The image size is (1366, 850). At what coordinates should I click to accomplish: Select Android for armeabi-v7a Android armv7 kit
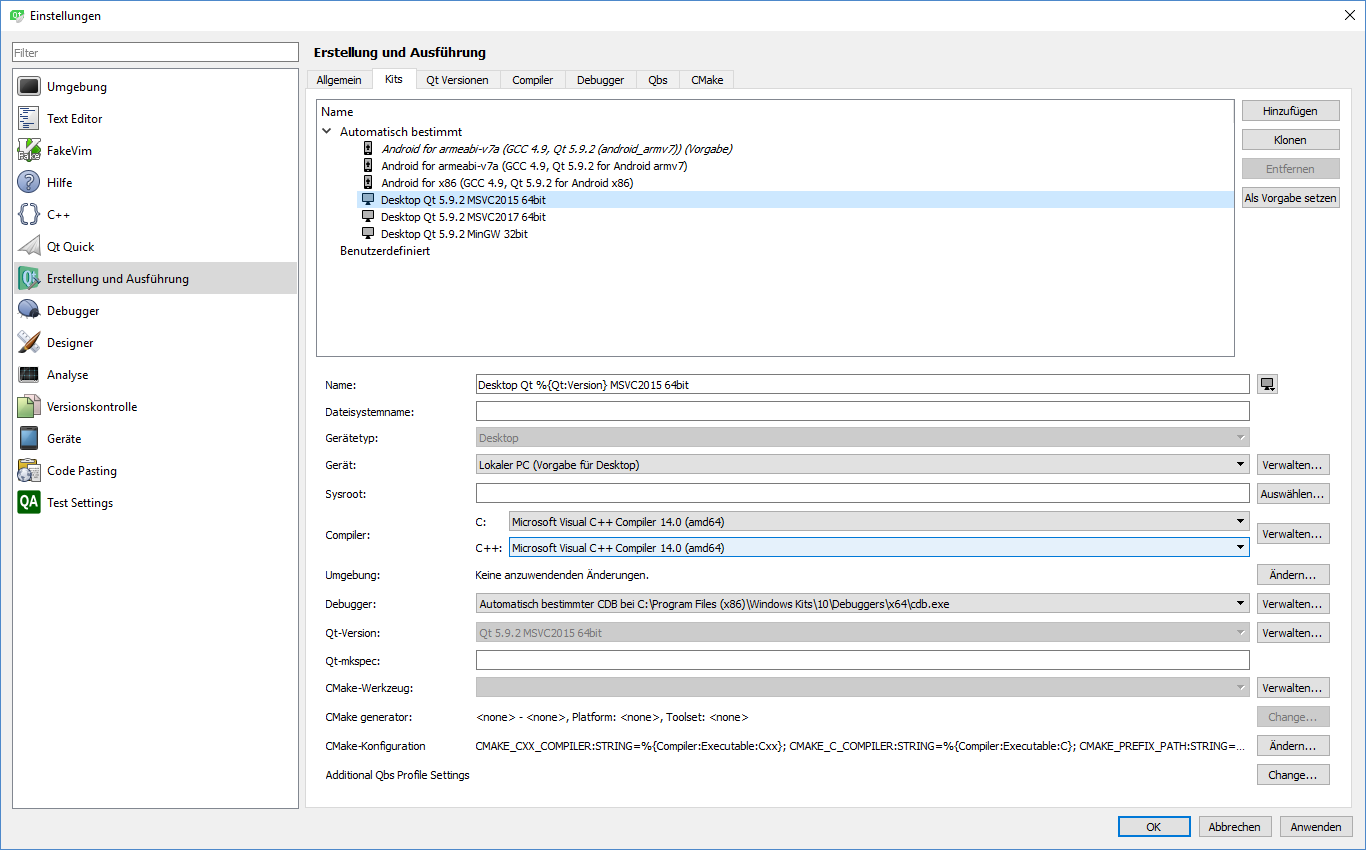coord(534,166)
